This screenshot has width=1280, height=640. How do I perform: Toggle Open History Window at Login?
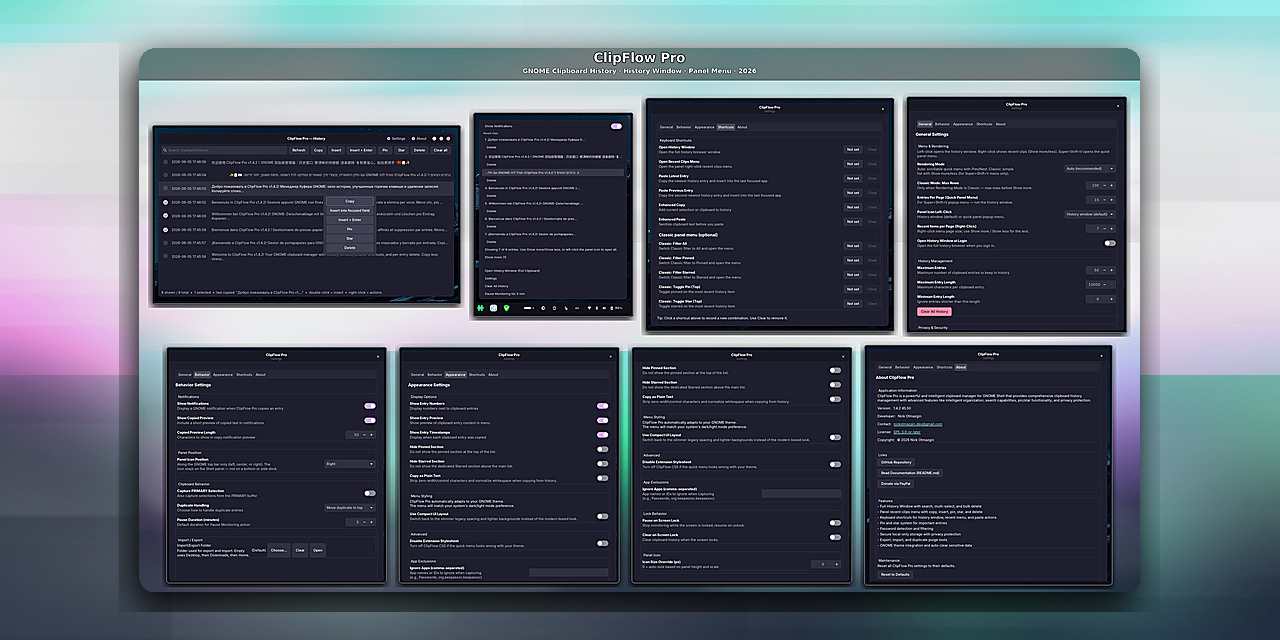1109,243
